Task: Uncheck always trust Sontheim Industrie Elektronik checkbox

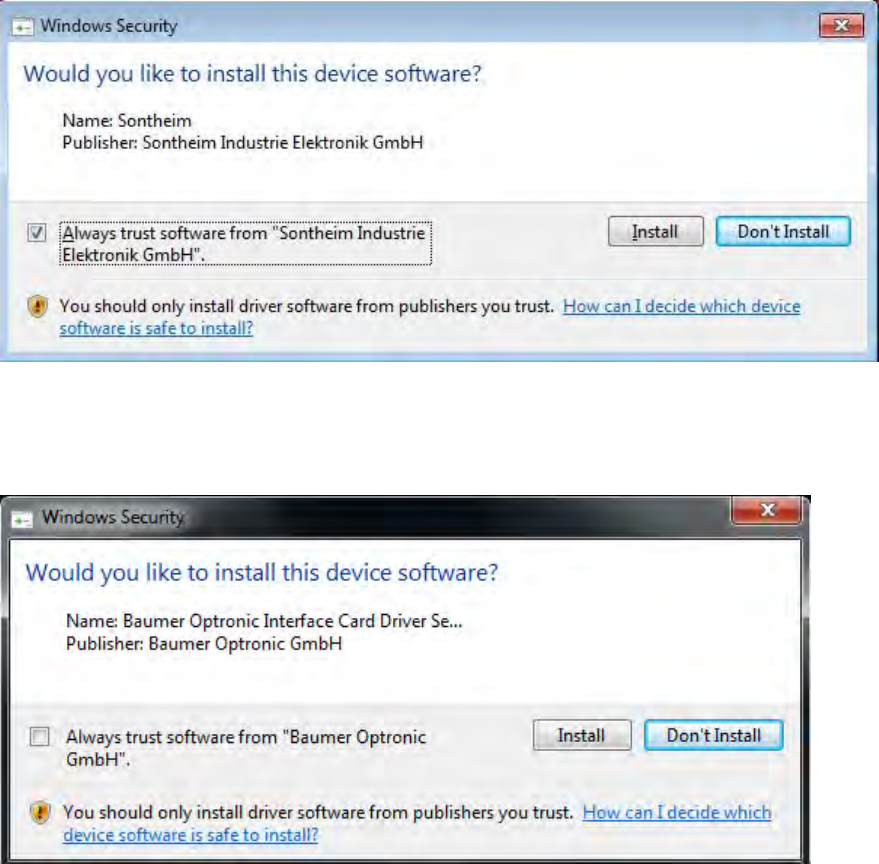Action: click(x=37, y=232)
